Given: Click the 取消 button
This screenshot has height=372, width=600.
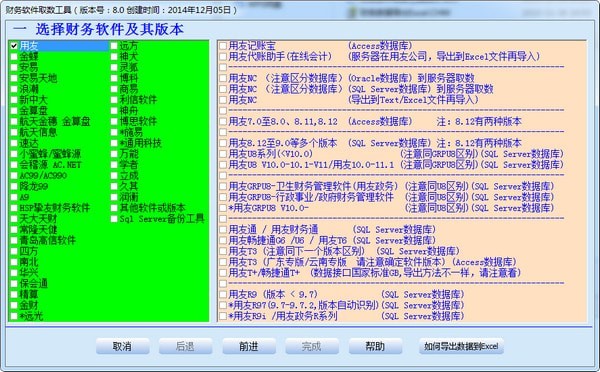Looking at the screenshot, I should [122, 346].
